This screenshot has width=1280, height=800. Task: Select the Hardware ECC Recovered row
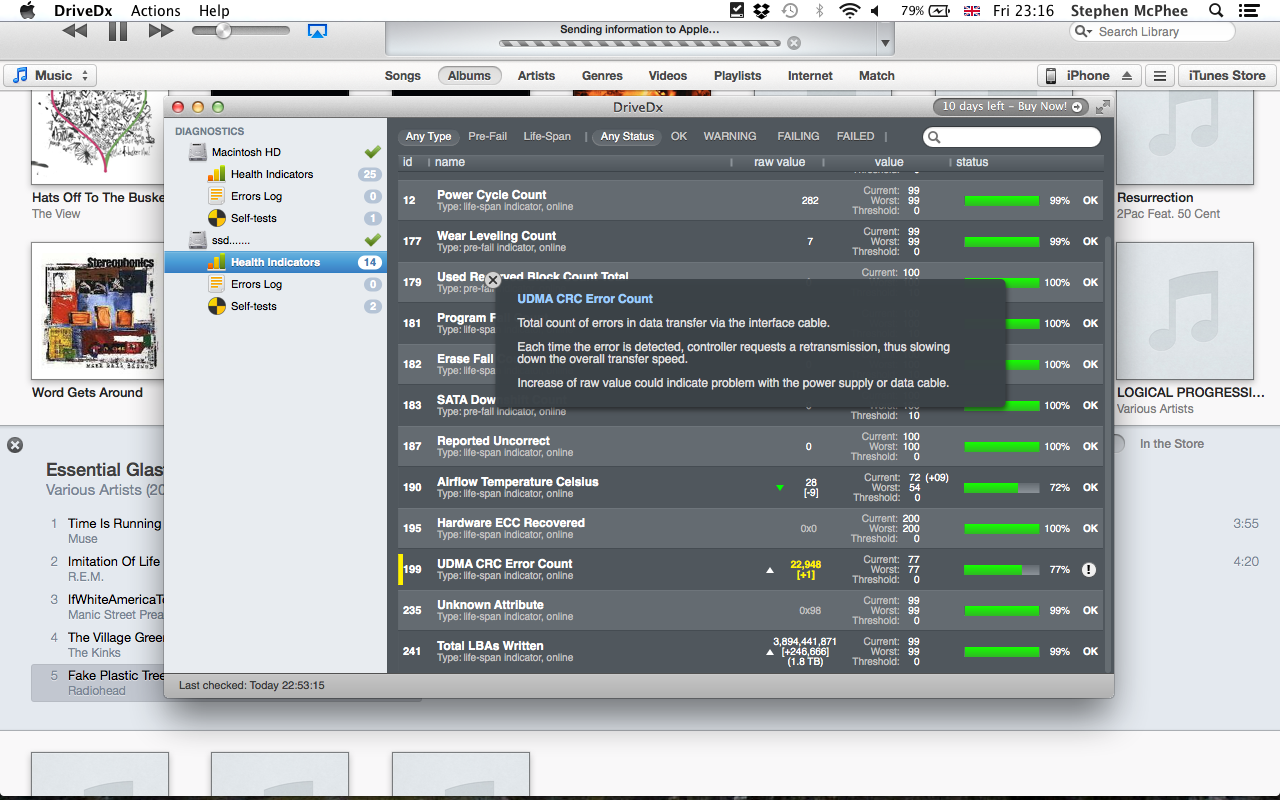(750, 528)
